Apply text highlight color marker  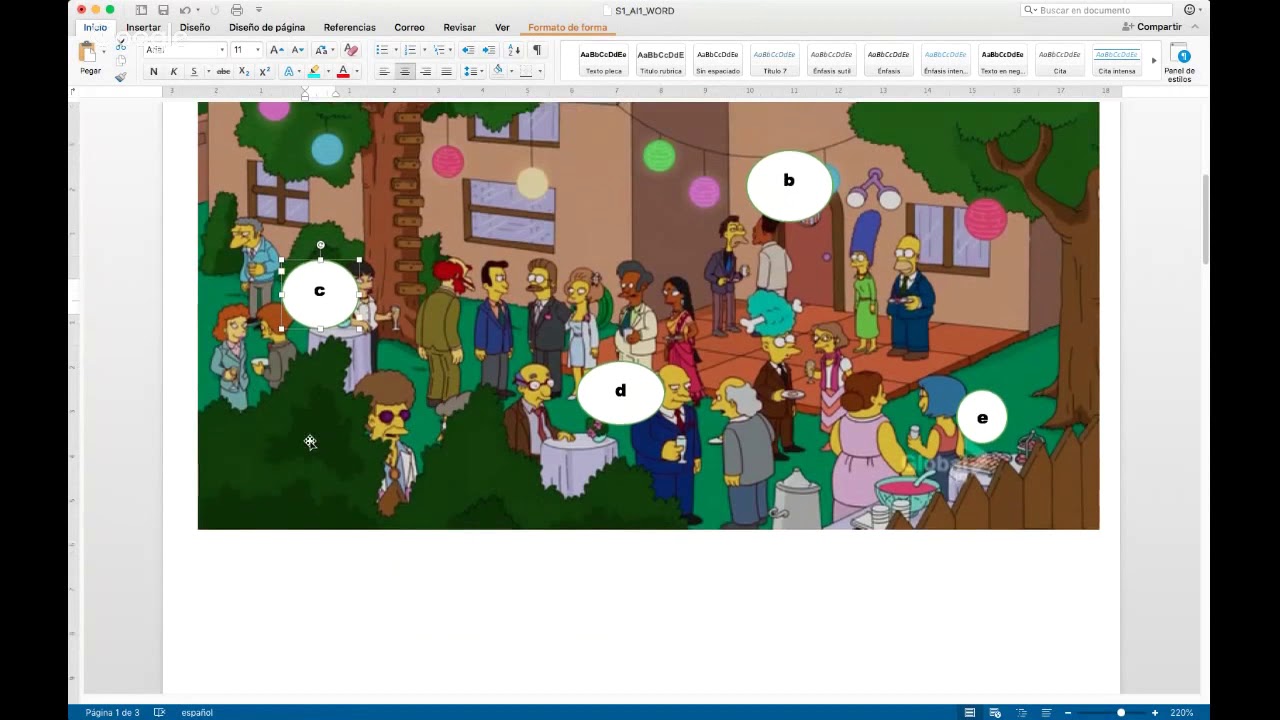point(314,72)
